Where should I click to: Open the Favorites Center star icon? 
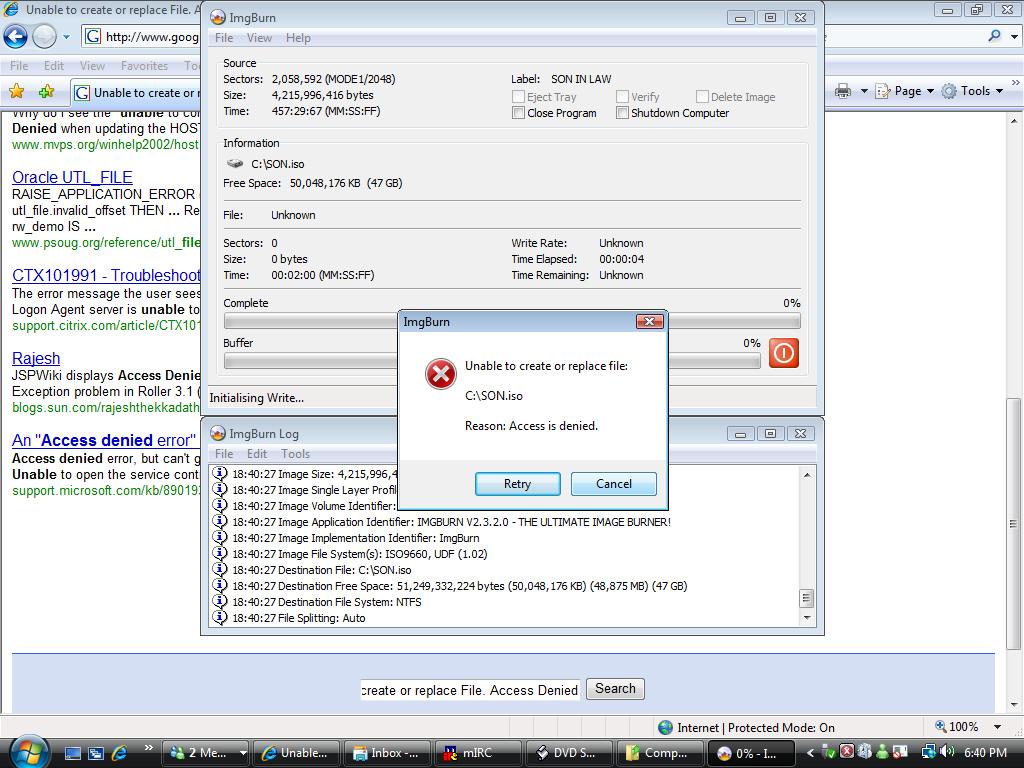[x=17, y=91]
